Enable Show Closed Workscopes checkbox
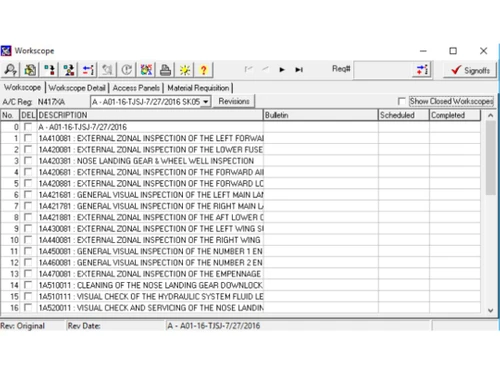 point(402,101)
